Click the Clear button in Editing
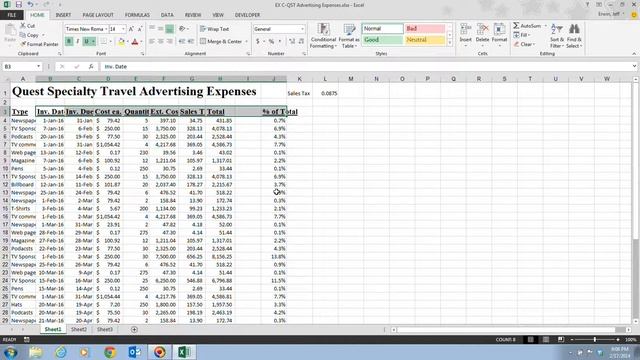Viewport: 640px width, 360px height. [x=524, y=44]
